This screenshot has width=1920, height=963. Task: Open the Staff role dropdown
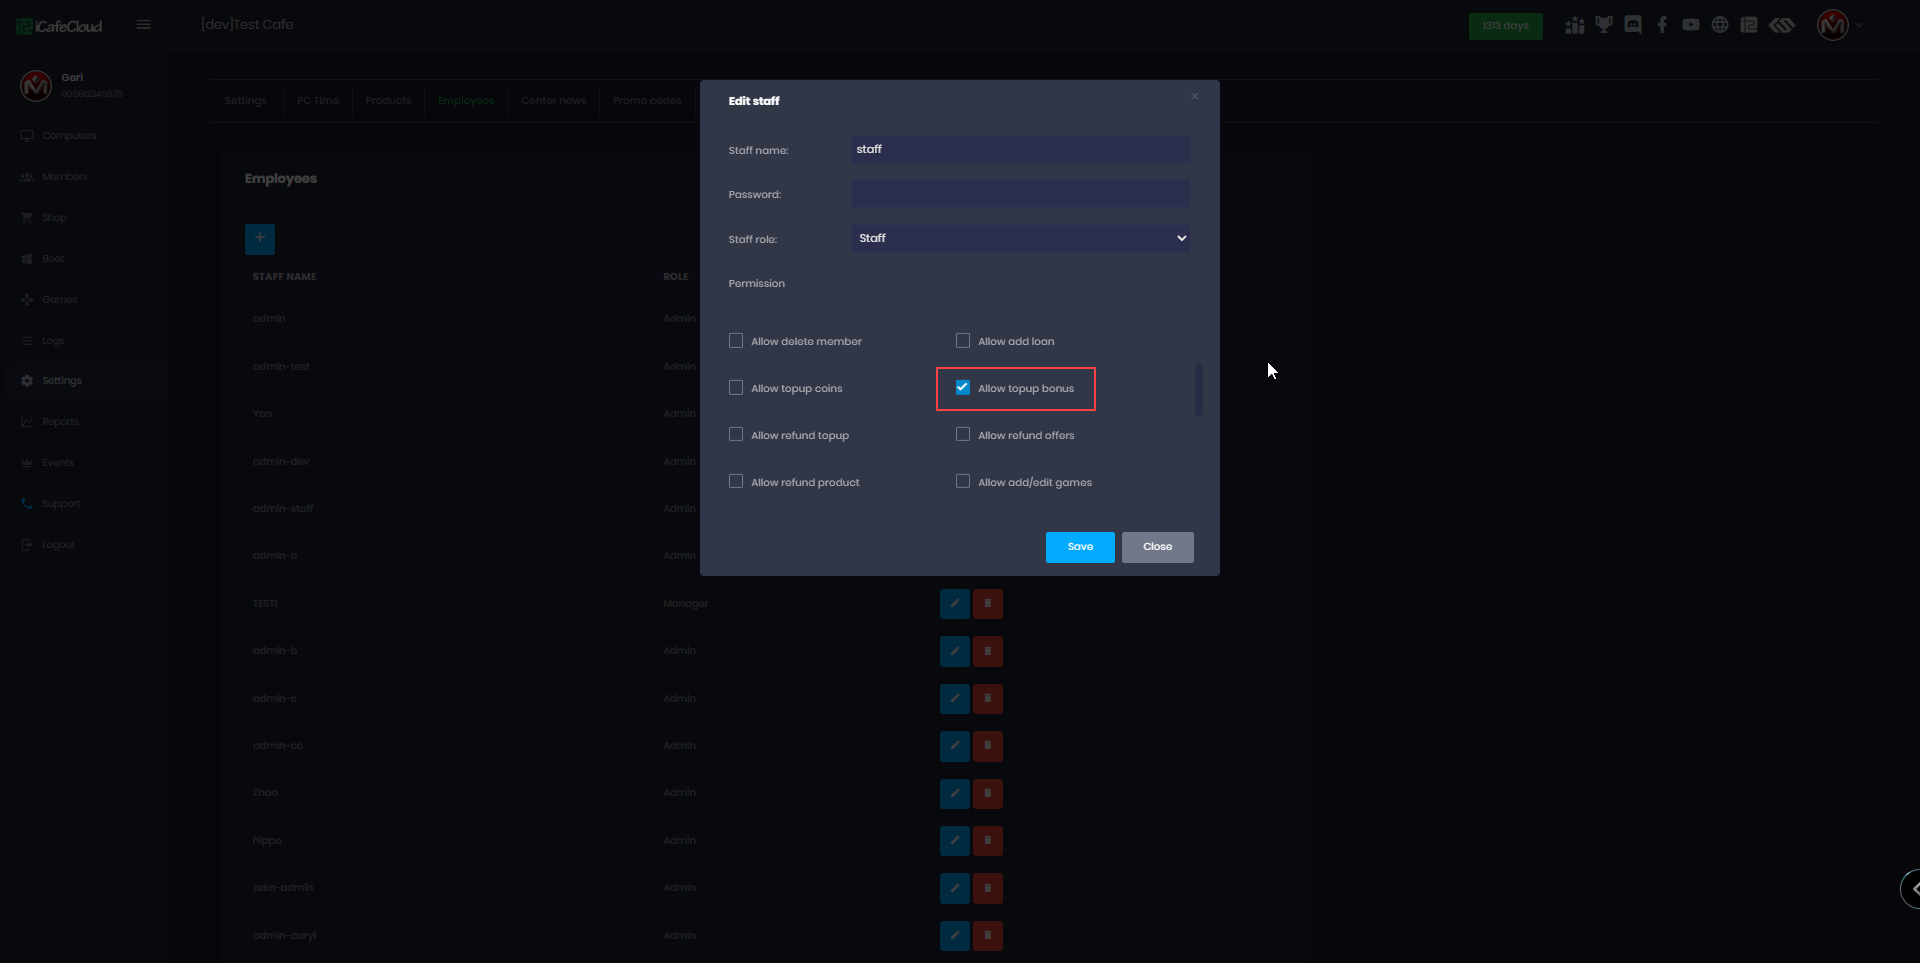point(1021,238)
